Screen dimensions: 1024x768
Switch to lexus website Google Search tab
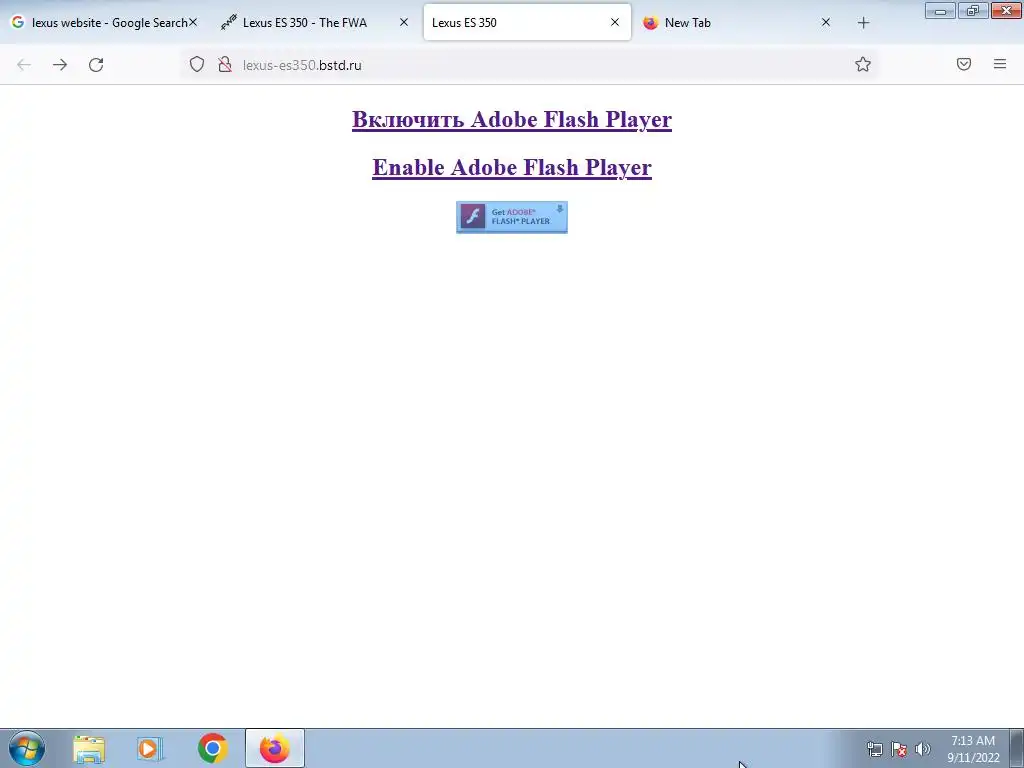tap(104, 22)
